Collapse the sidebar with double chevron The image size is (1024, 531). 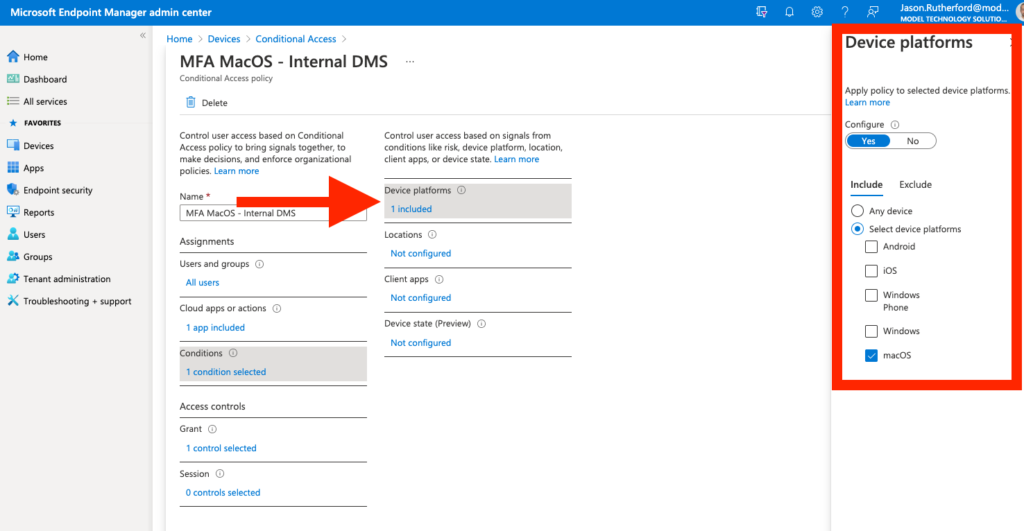142,35
